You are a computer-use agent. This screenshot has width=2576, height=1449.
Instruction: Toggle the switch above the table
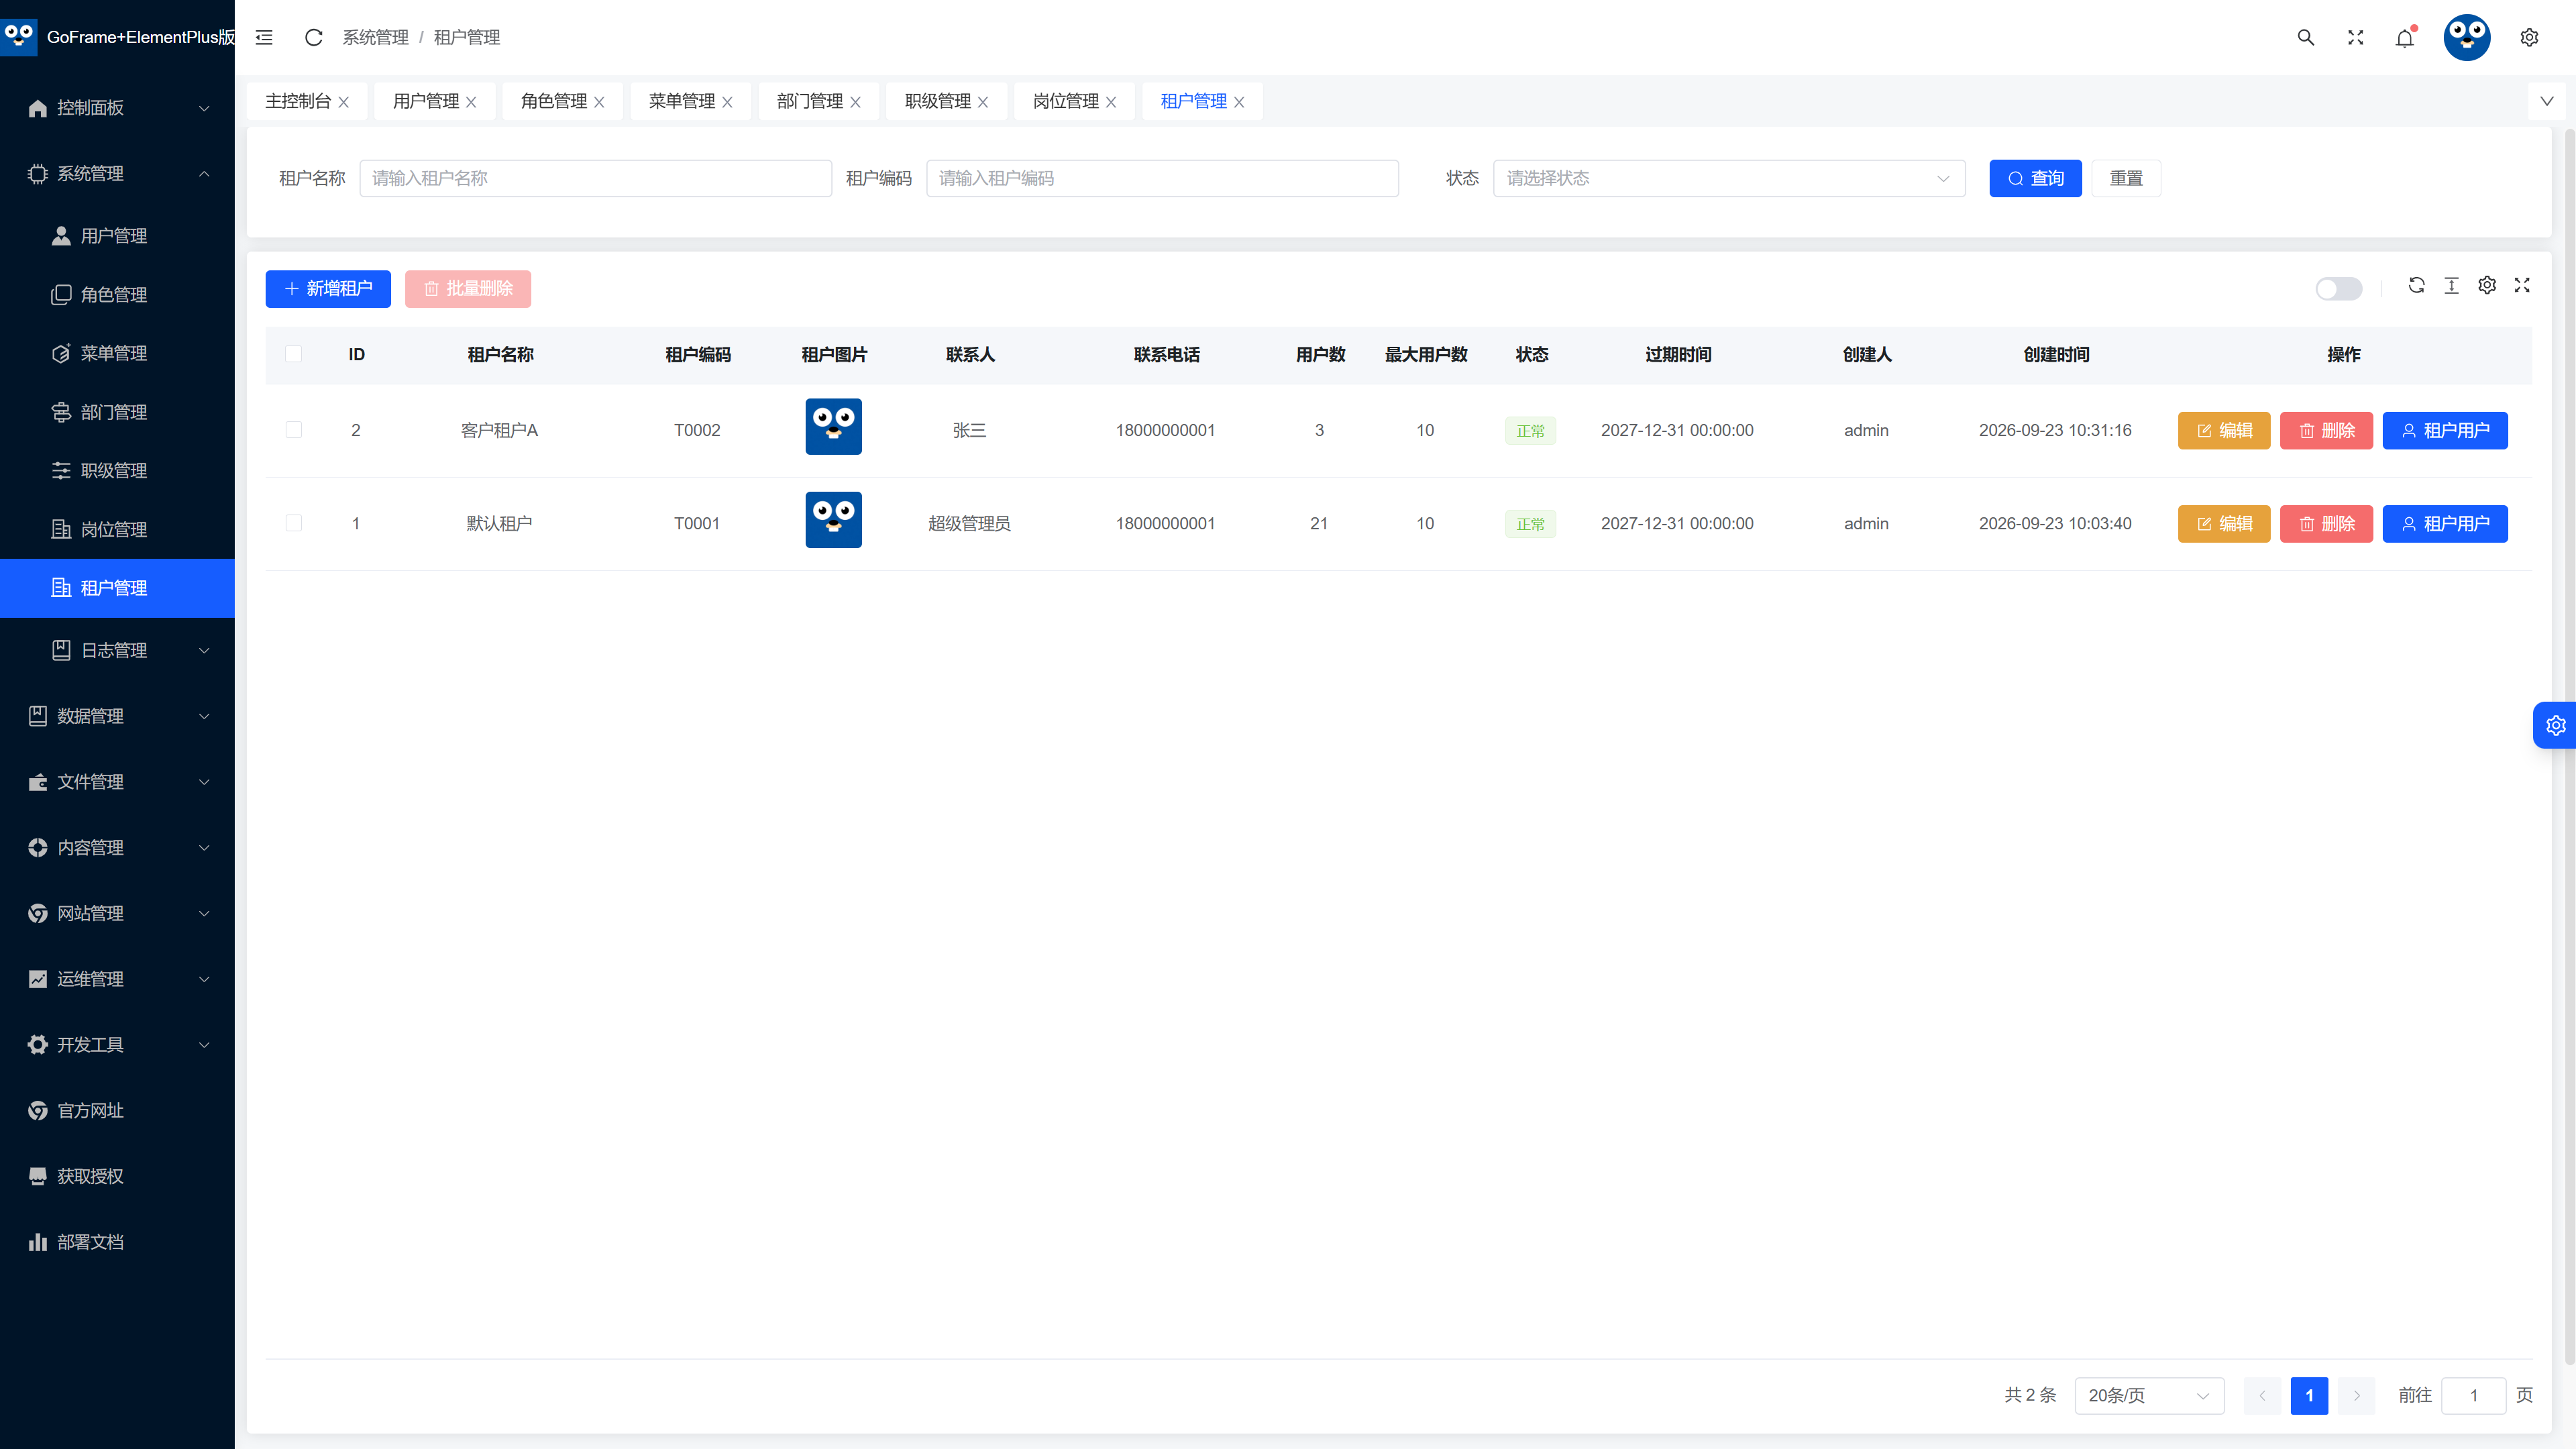[x=2338, y=289]
